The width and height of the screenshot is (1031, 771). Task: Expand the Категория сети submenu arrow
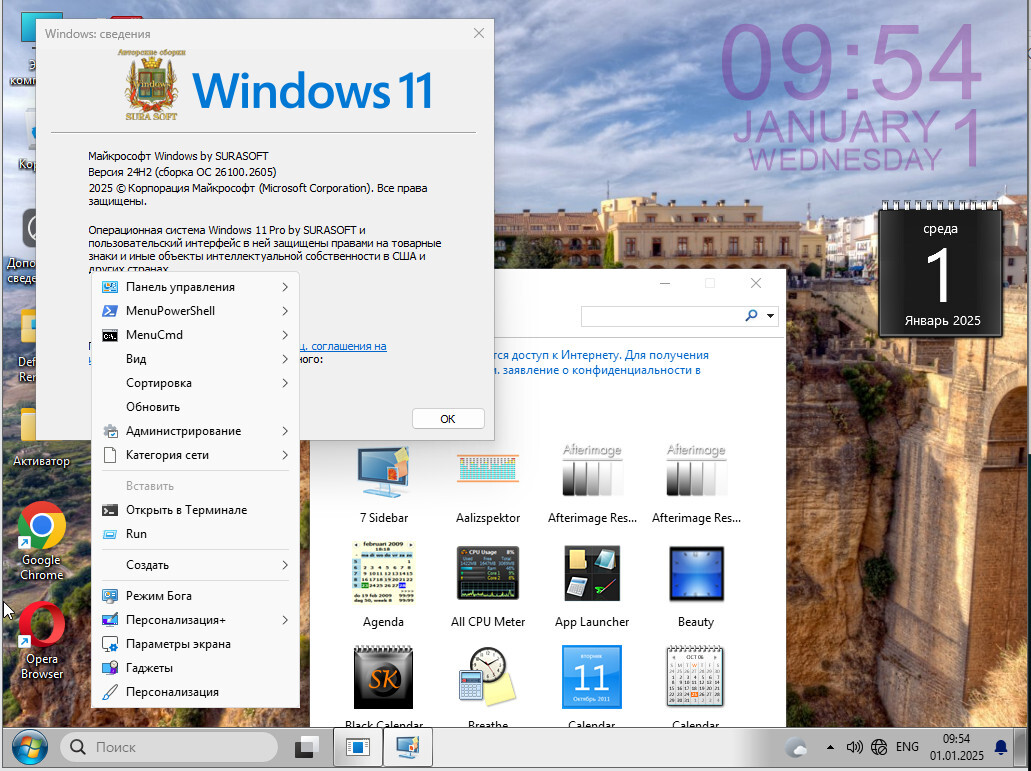pyautogui.click(x=285, y=455)
